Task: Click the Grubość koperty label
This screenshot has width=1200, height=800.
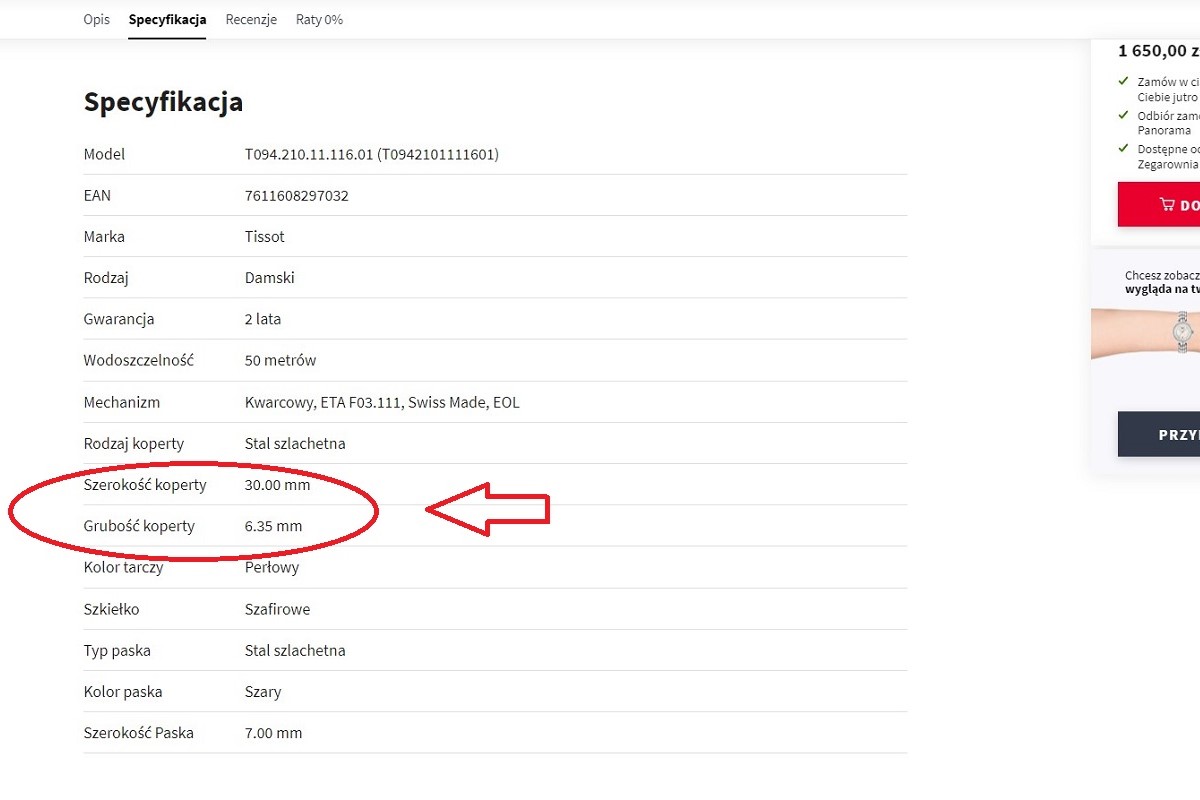Action: tap(139, 526)
